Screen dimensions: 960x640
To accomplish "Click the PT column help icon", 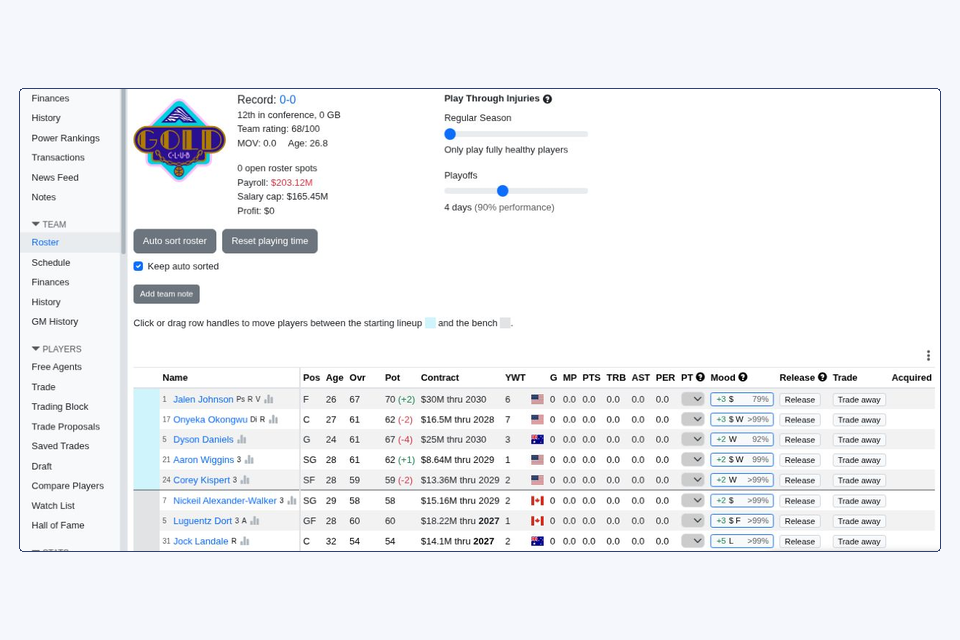I will (x=700, y=377).
